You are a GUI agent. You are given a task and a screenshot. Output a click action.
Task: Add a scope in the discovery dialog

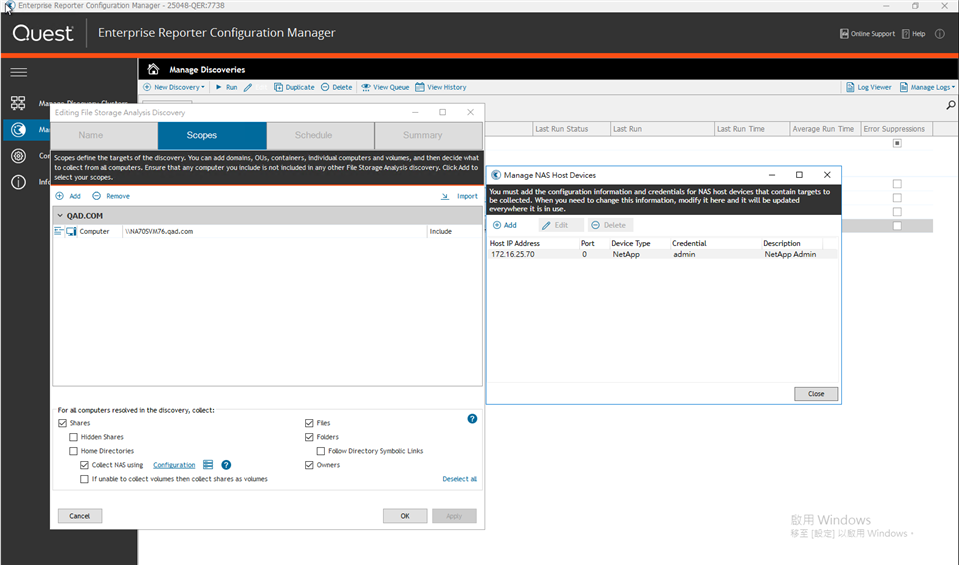(x=68, y=196)
